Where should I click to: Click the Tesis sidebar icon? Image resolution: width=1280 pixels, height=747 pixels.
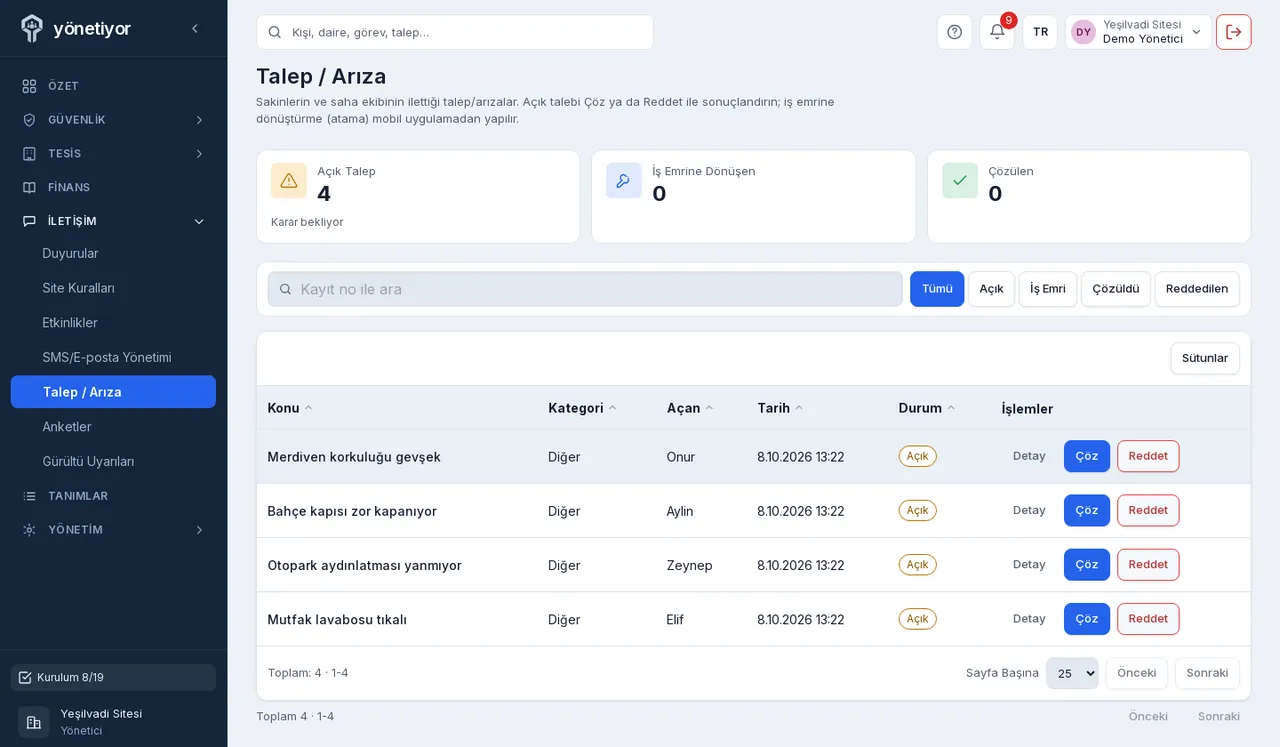(x=29, y=154)
